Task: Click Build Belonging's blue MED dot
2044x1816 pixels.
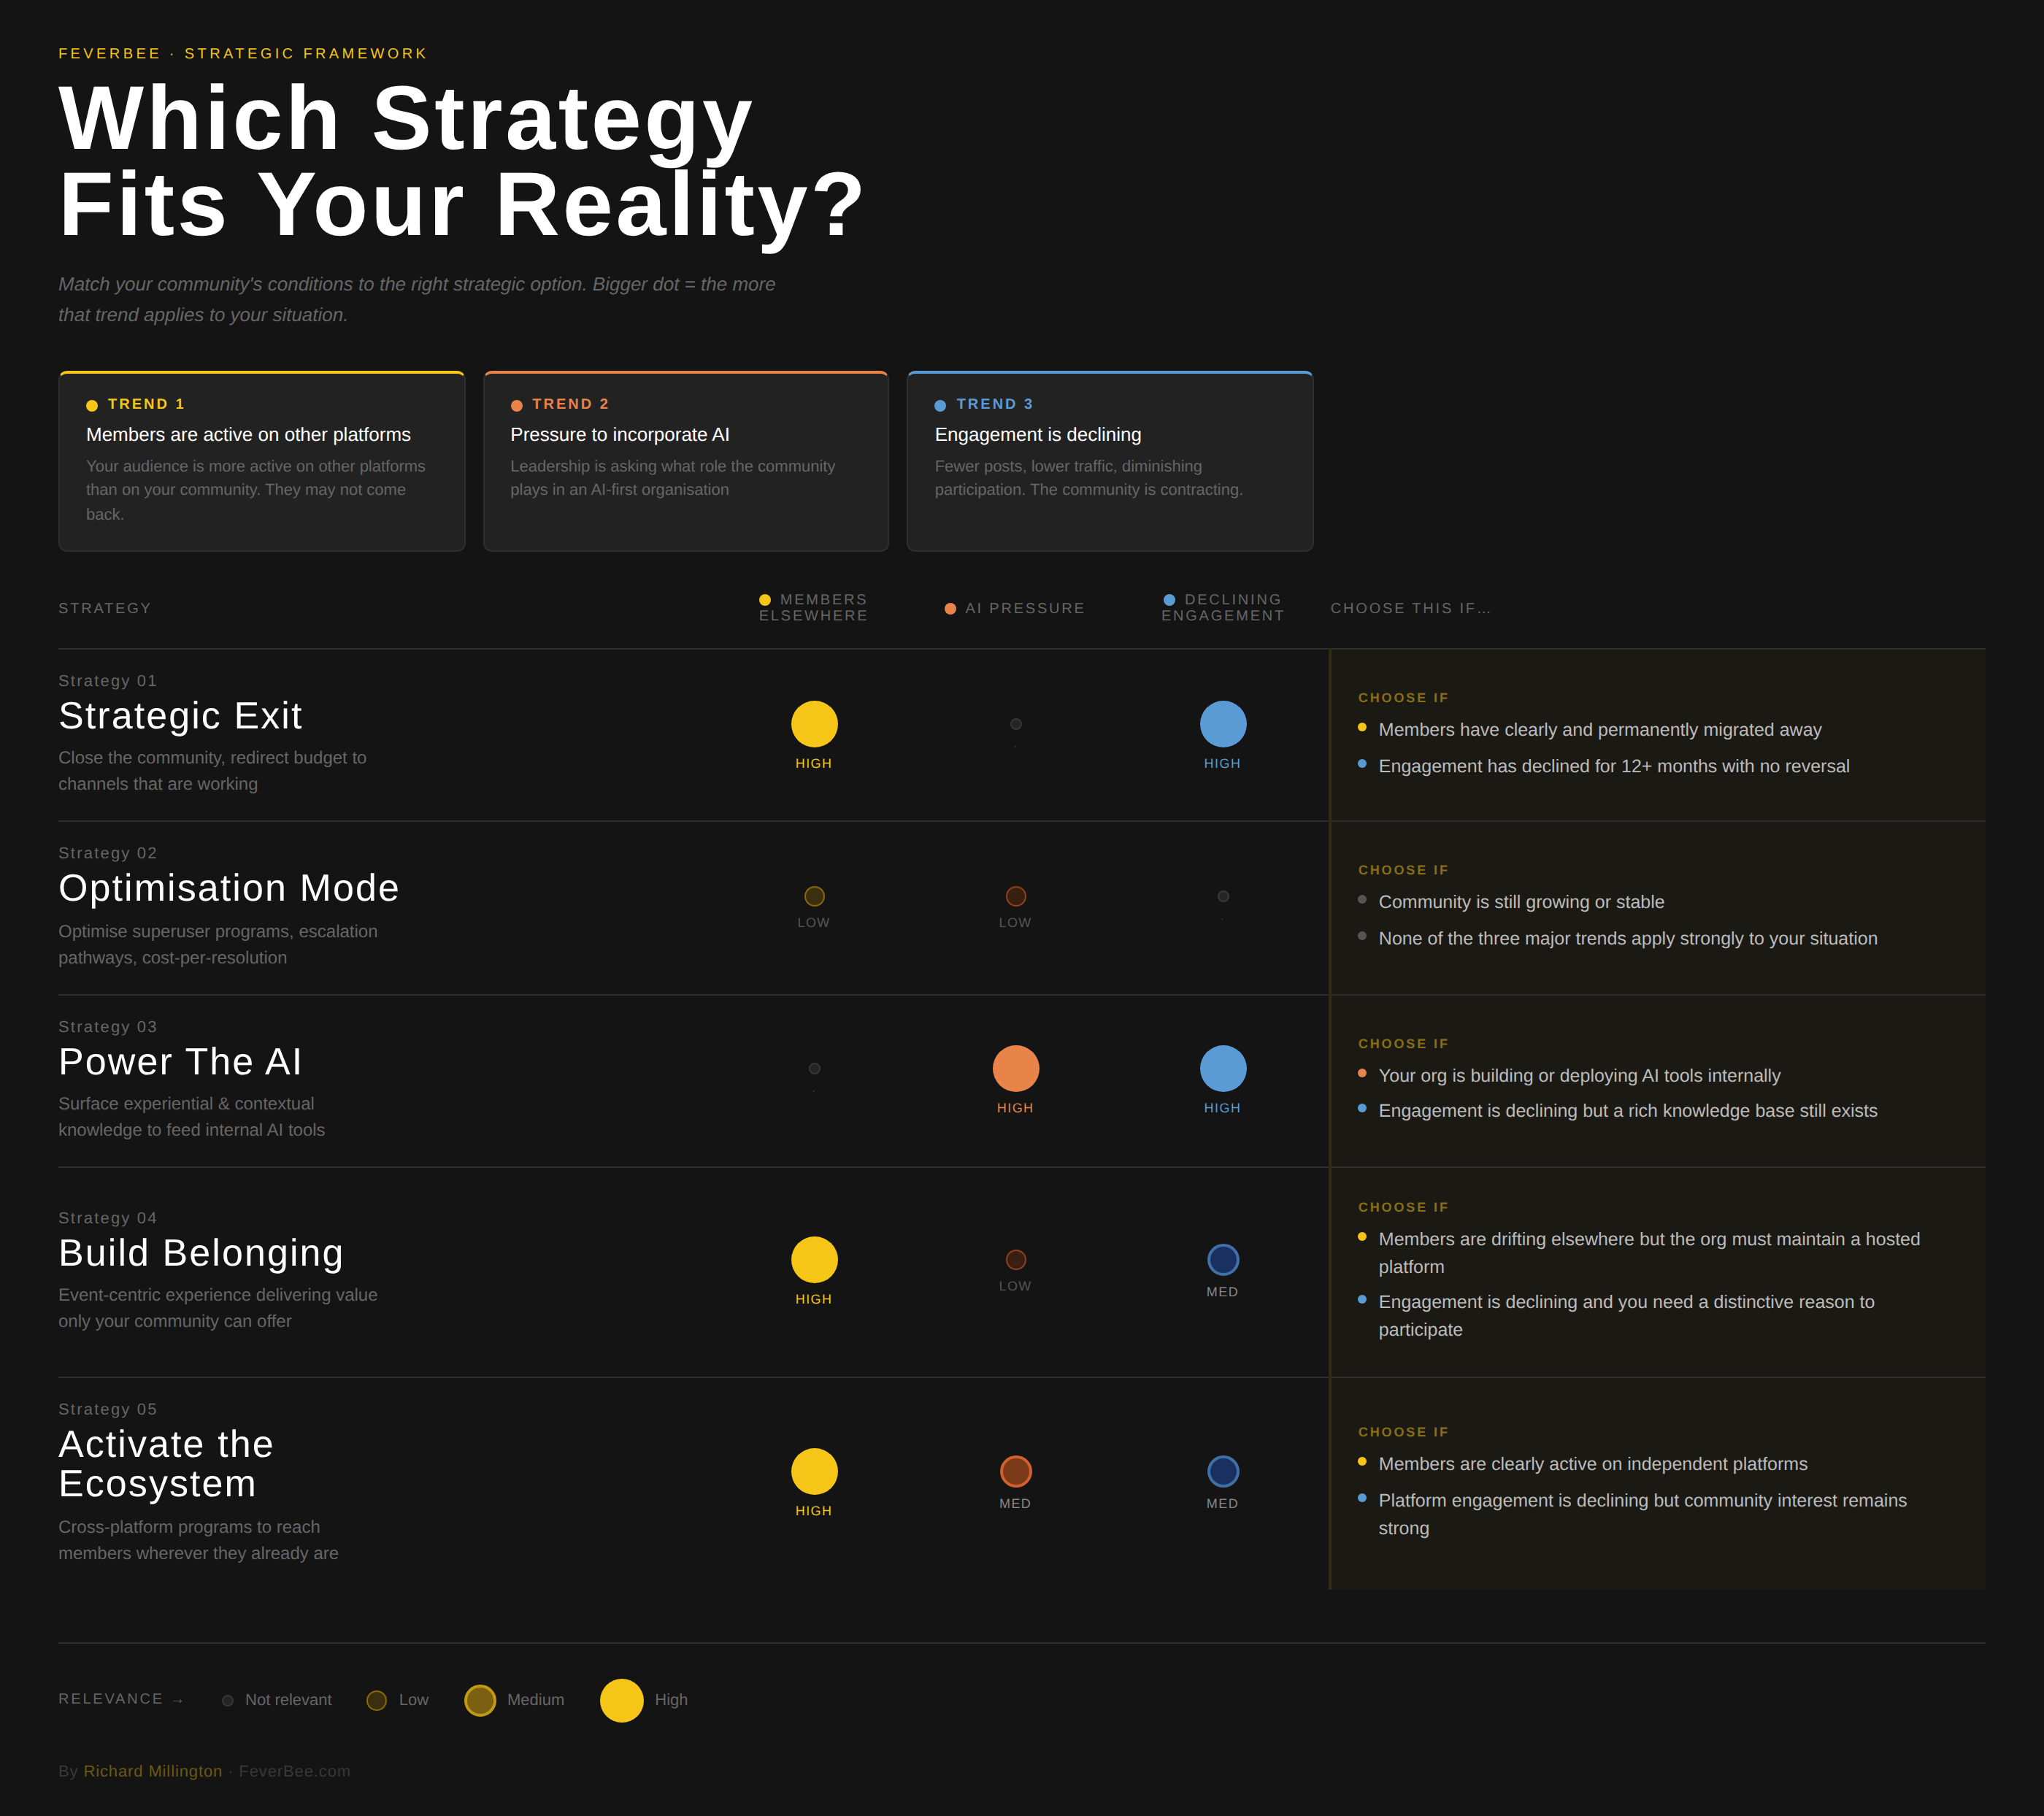Action: pyautogui.click(x=1222, y=1259)
